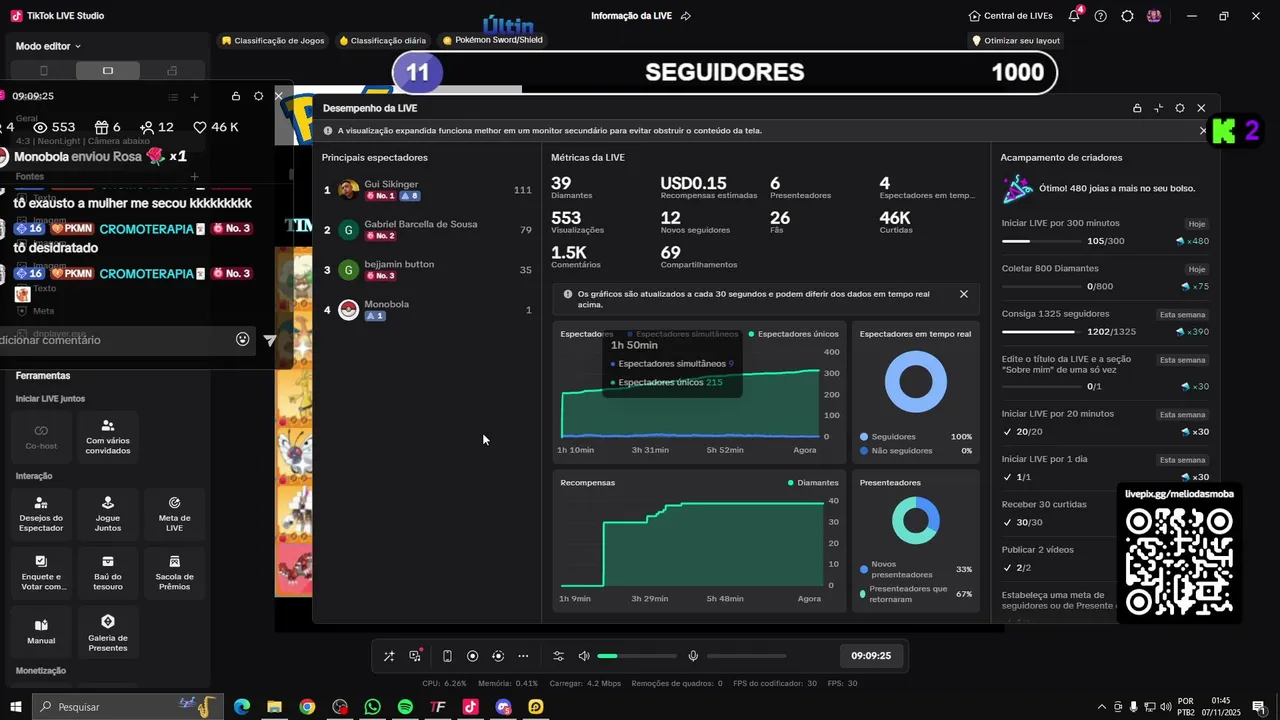Send the comment with paper plane icon
The height and width of the screenshot is (720, 1280).
coord(269,340)
